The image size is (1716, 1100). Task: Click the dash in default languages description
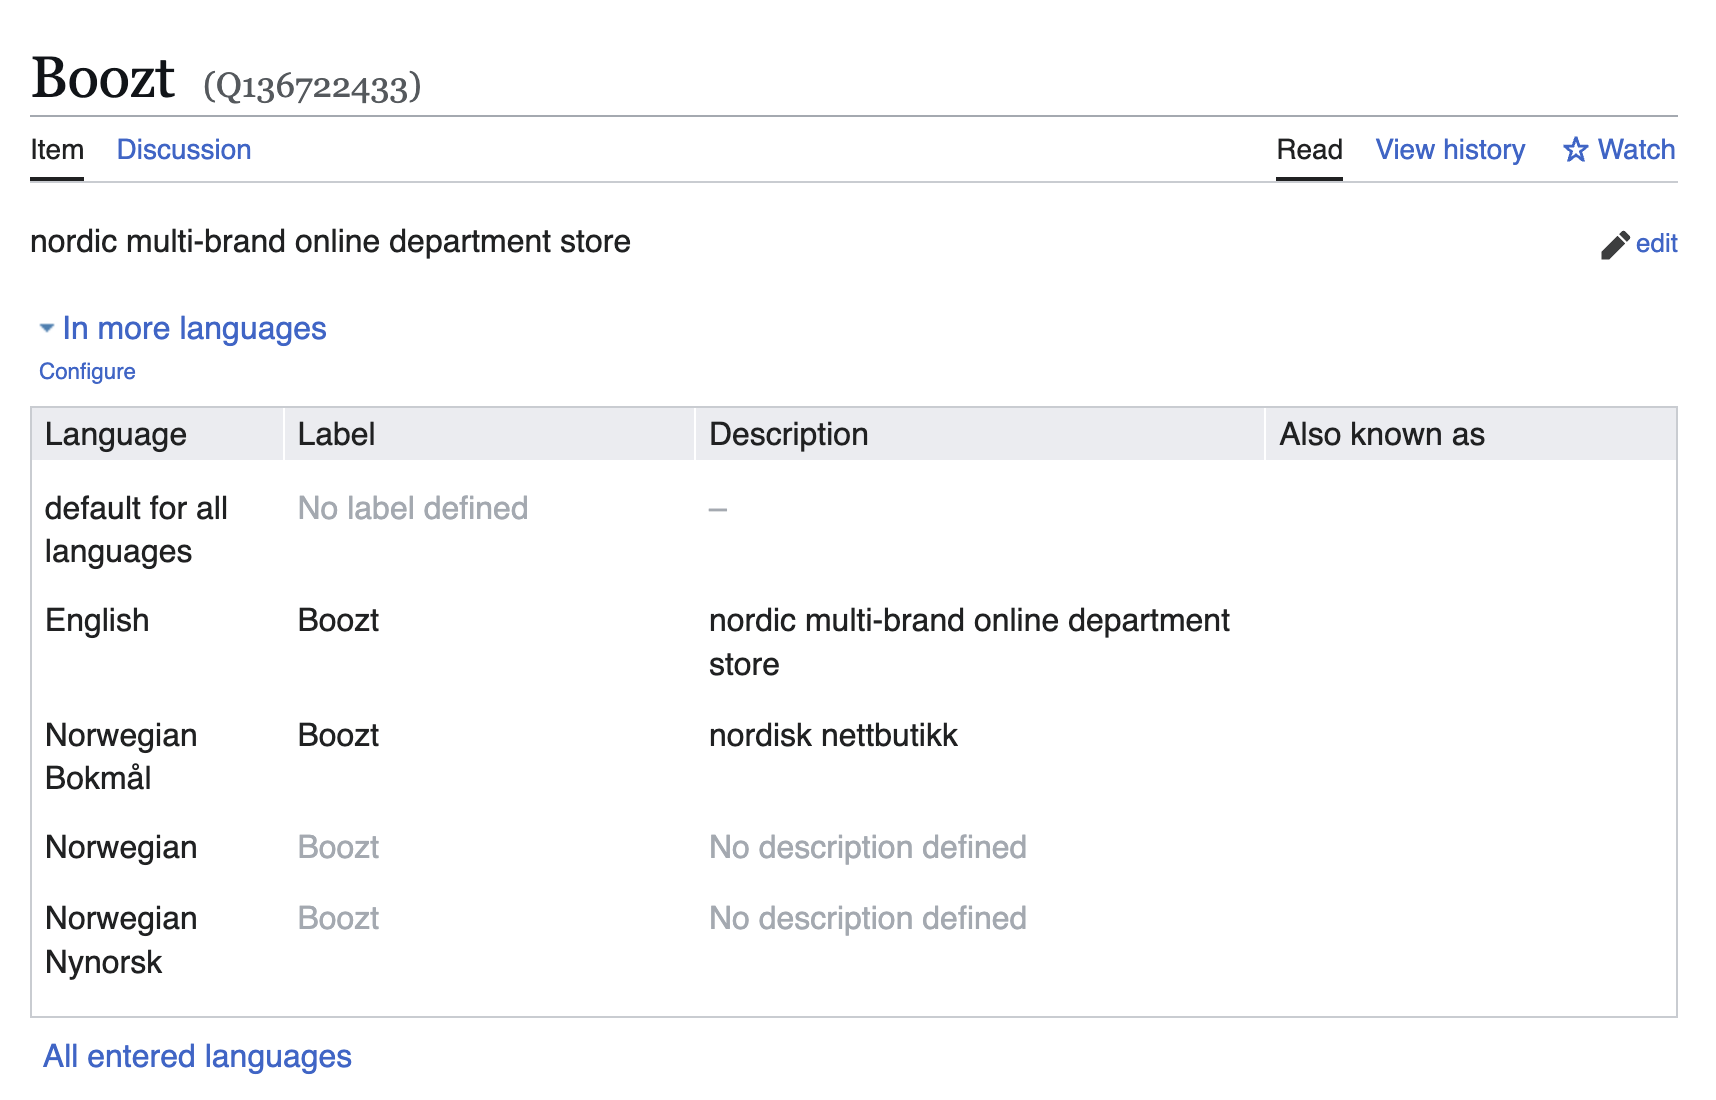tap(718, 510)
